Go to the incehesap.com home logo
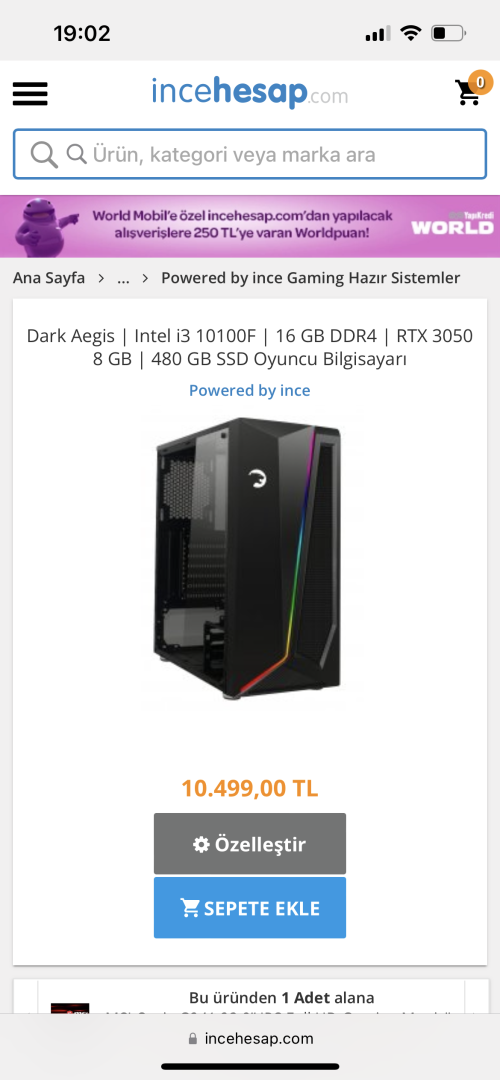500x1080 pixels. click(x=250, y=92)
